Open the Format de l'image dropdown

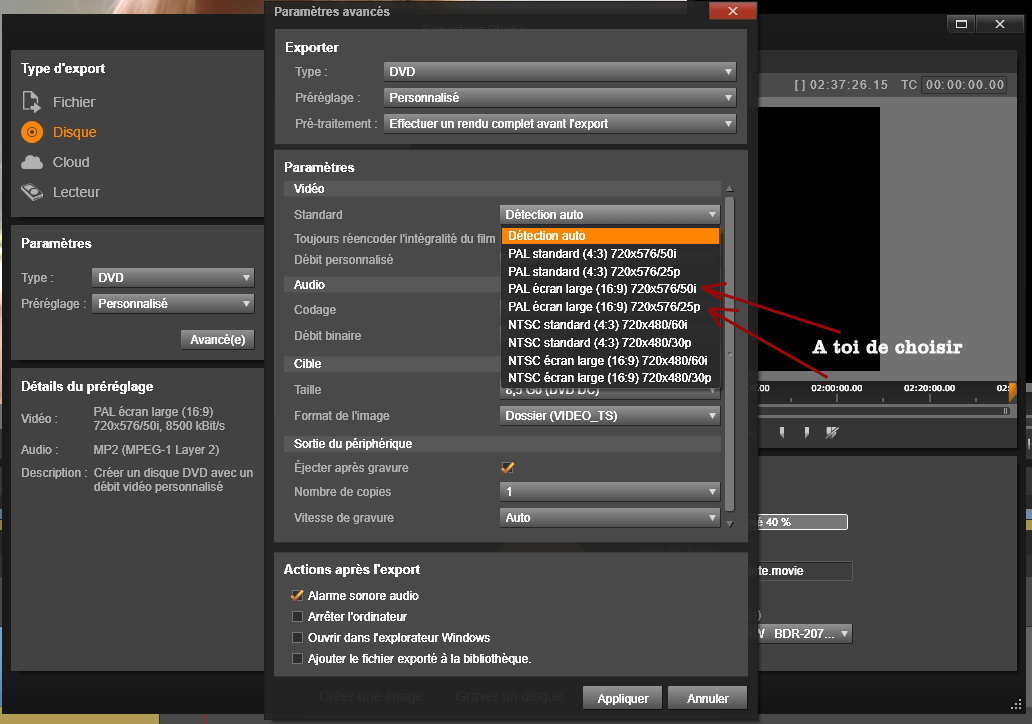[x=609, y=416]
